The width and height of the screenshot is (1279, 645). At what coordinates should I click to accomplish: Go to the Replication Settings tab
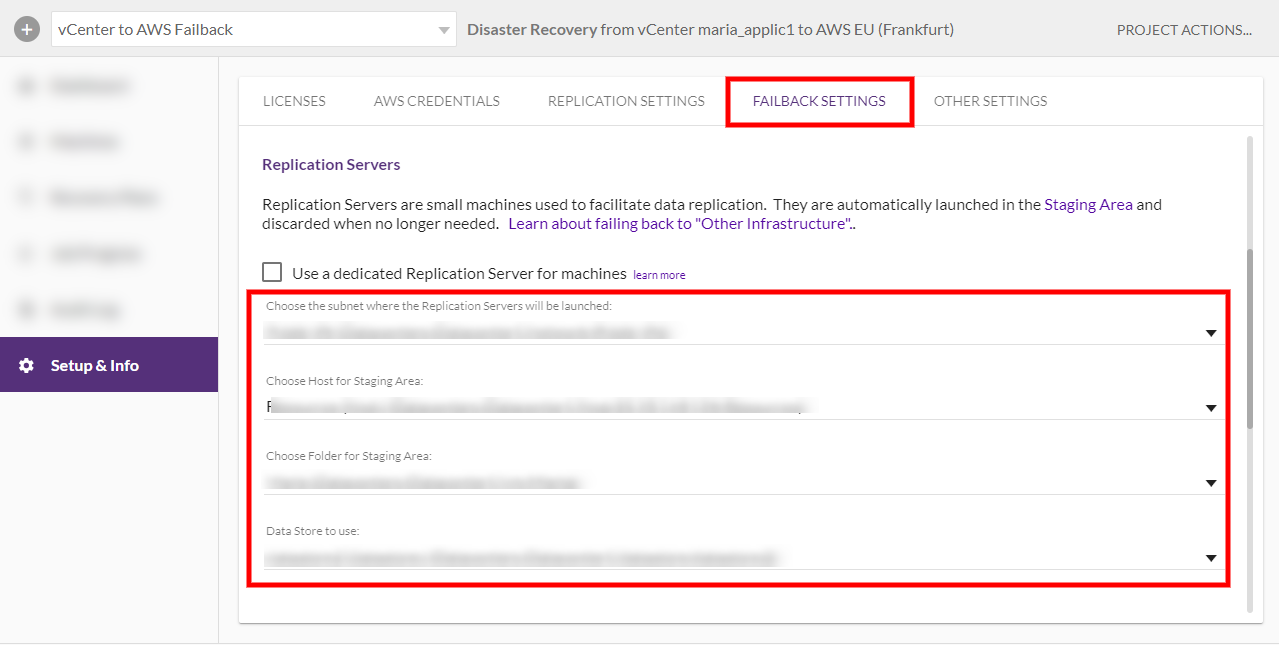click(626, 101)
